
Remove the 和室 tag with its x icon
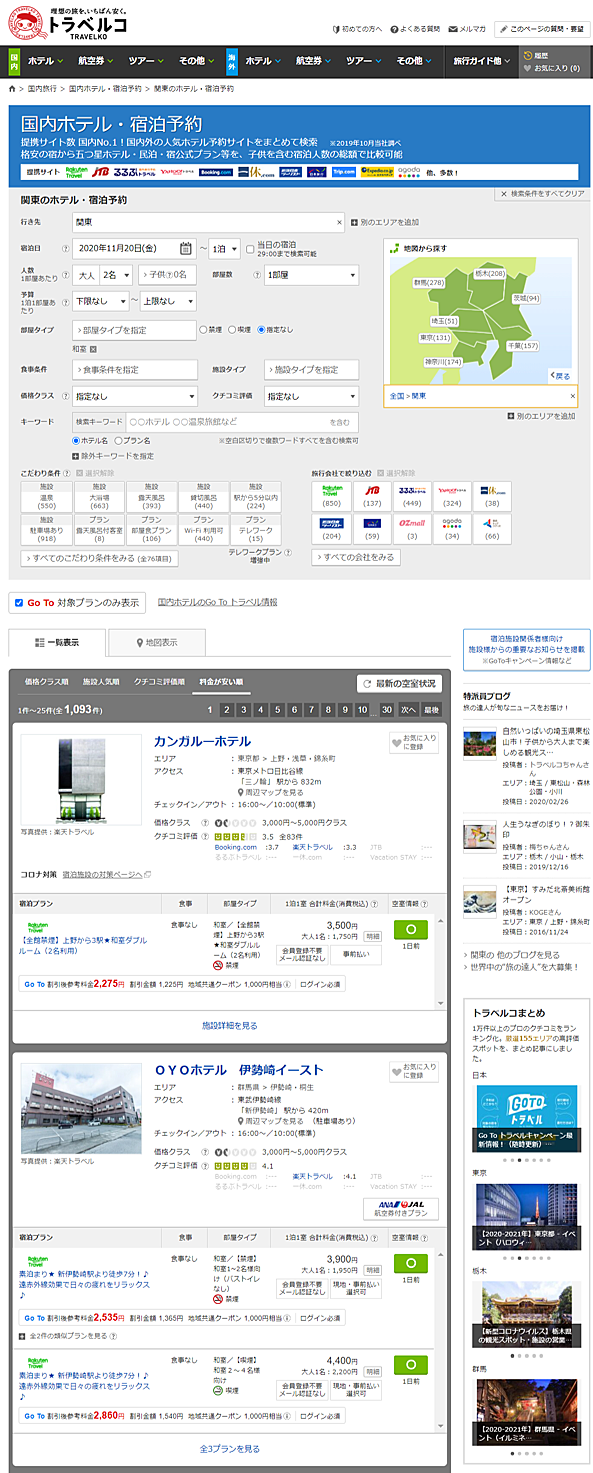93,349
